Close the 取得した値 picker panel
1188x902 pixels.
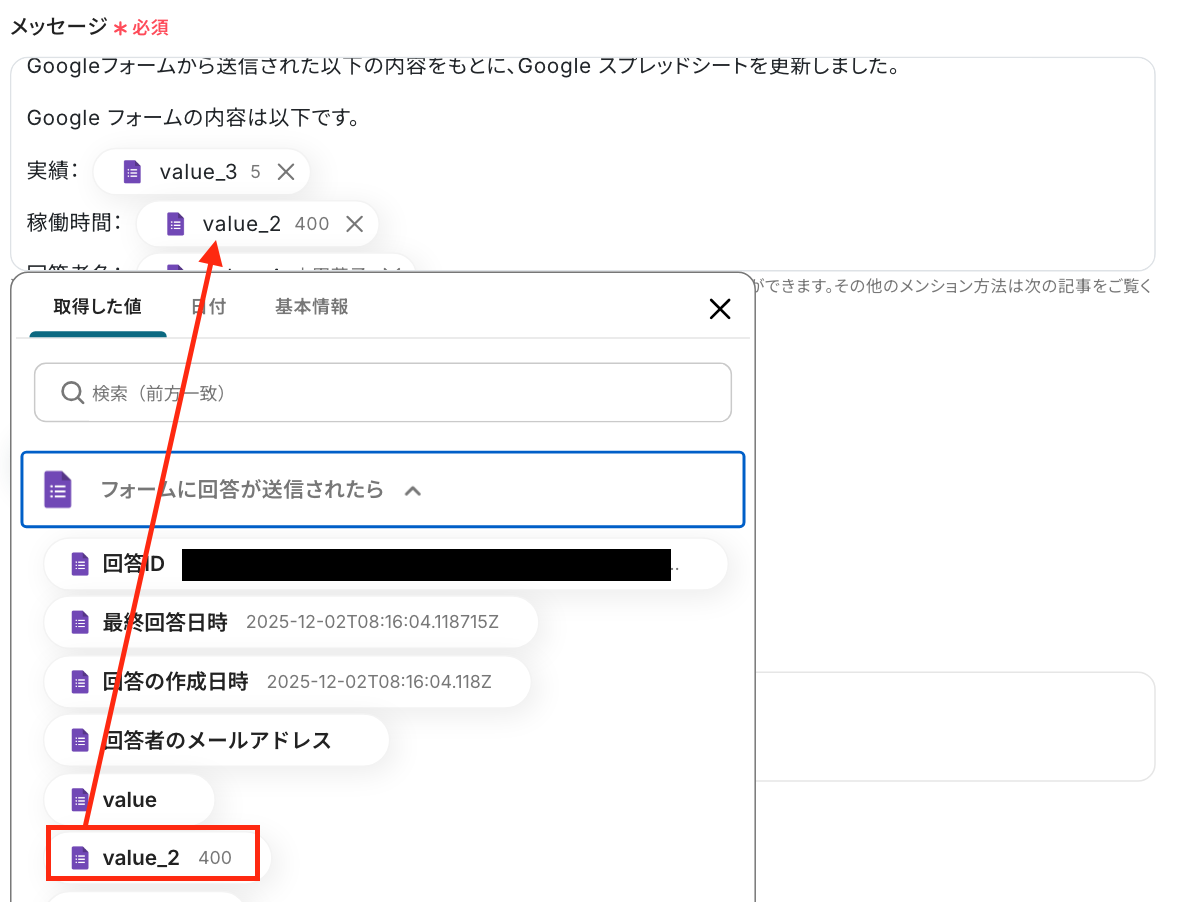(720, 308)
